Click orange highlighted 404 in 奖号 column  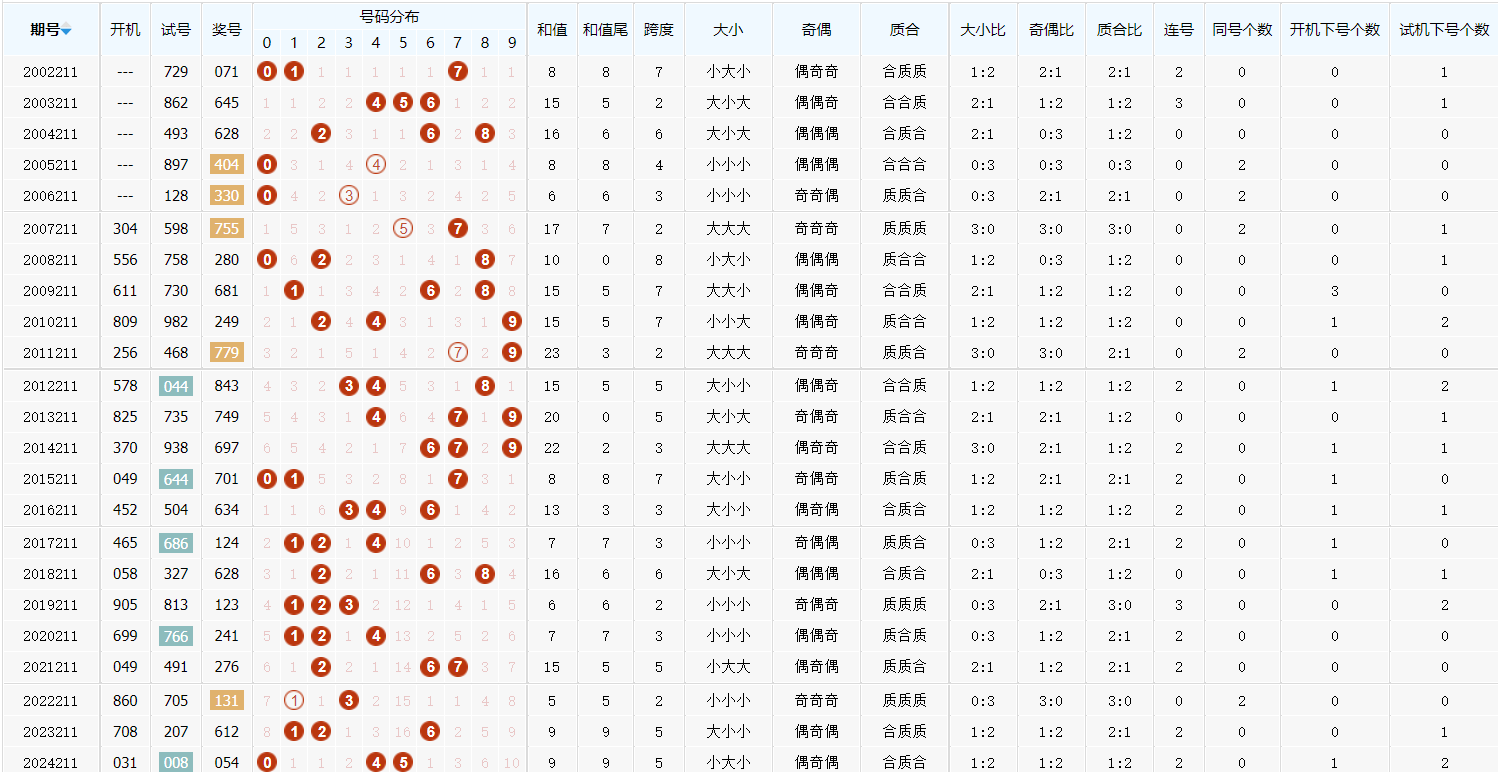pos(227,164)
